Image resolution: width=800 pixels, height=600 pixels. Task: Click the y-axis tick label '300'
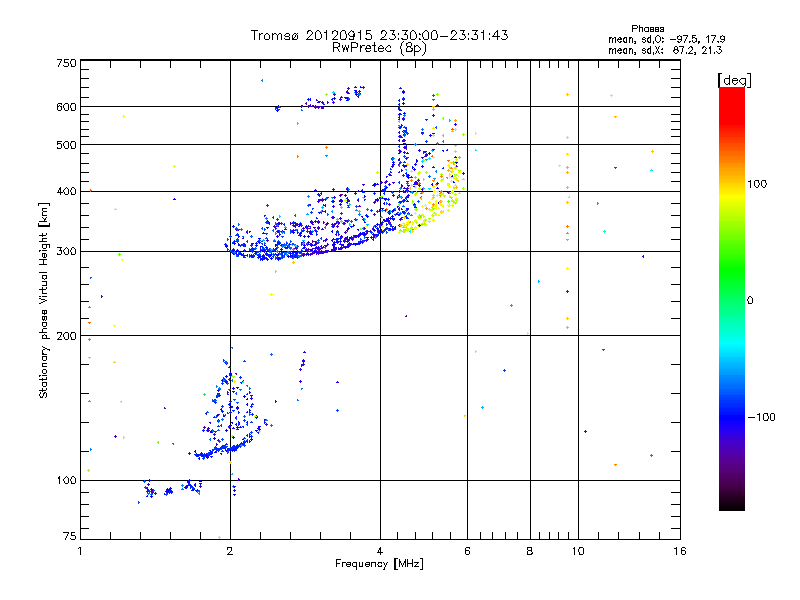[66, 252]
